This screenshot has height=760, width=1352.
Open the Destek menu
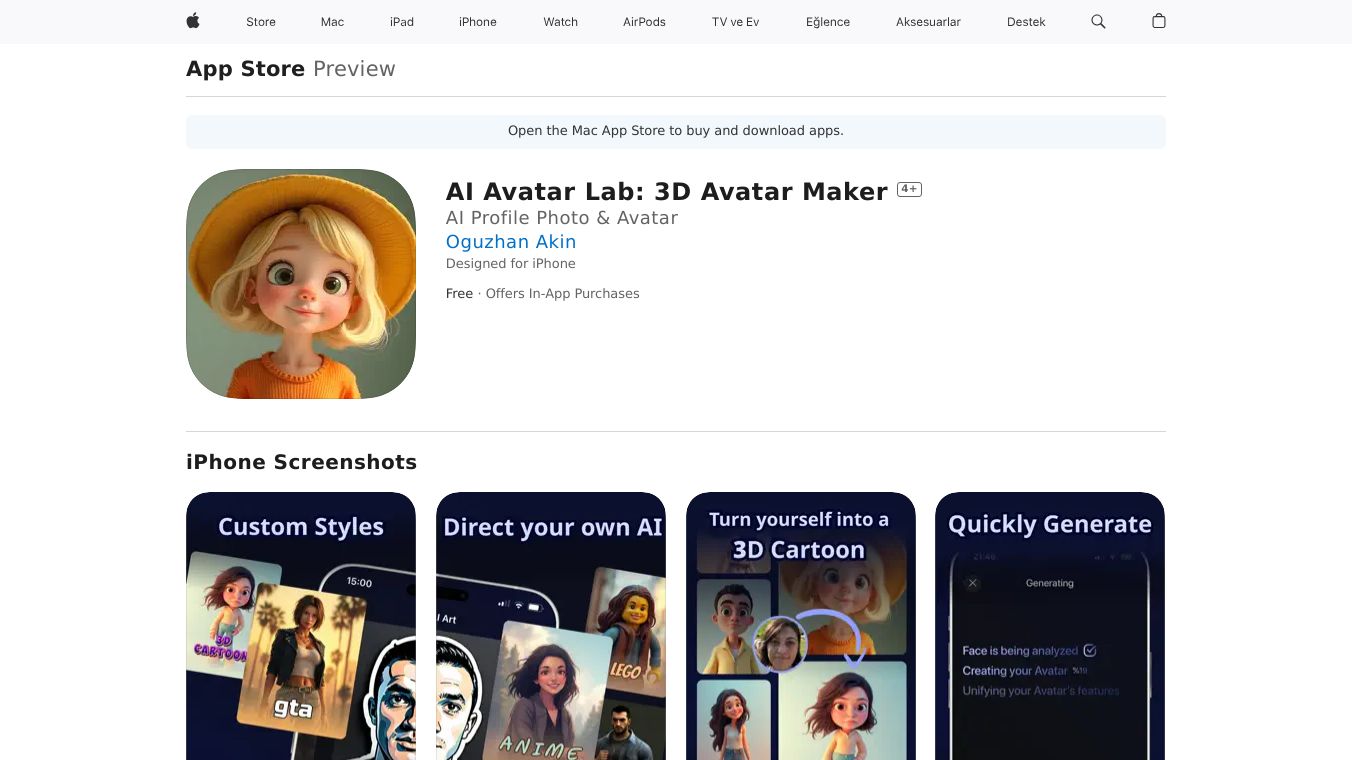(1026, 22)
